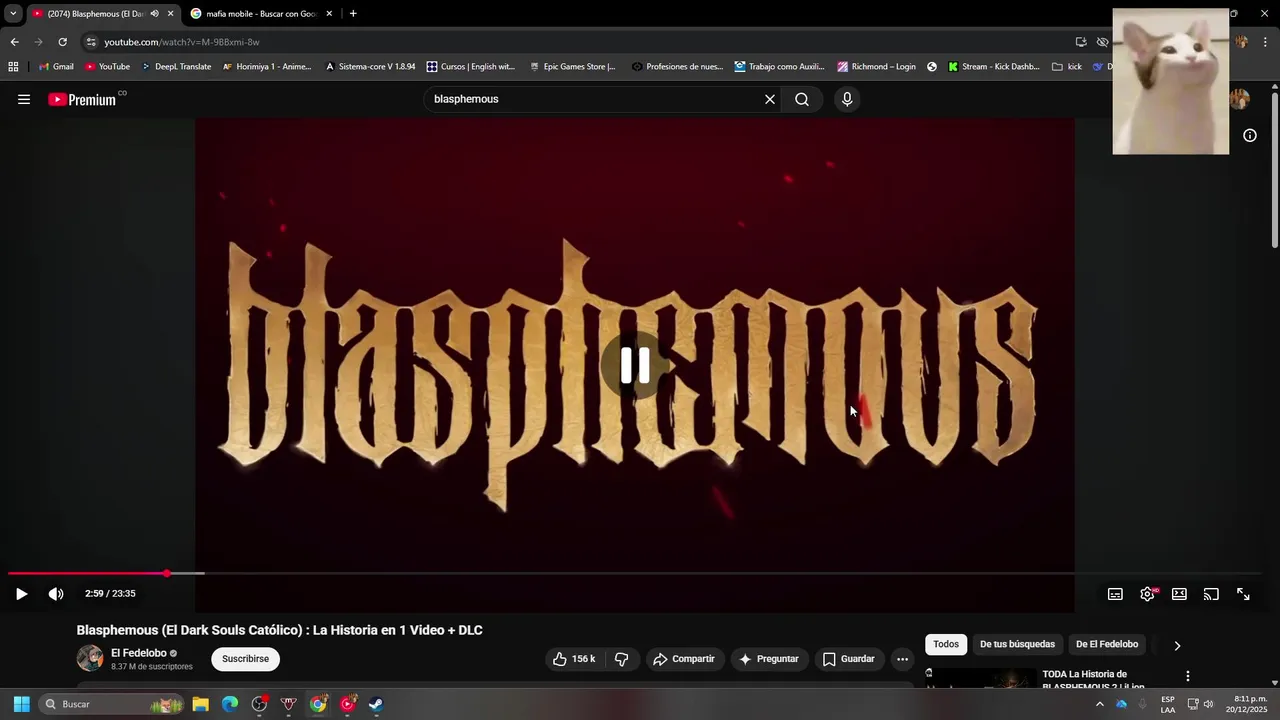Exit full-window with the fullscreen icon
The height and width of the screenshot is (720, 1280).
[1243, 594]
